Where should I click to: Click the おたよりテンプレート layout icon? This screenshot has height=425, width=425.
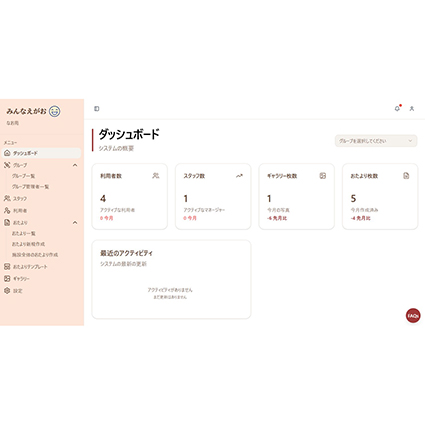click(7, 267)
